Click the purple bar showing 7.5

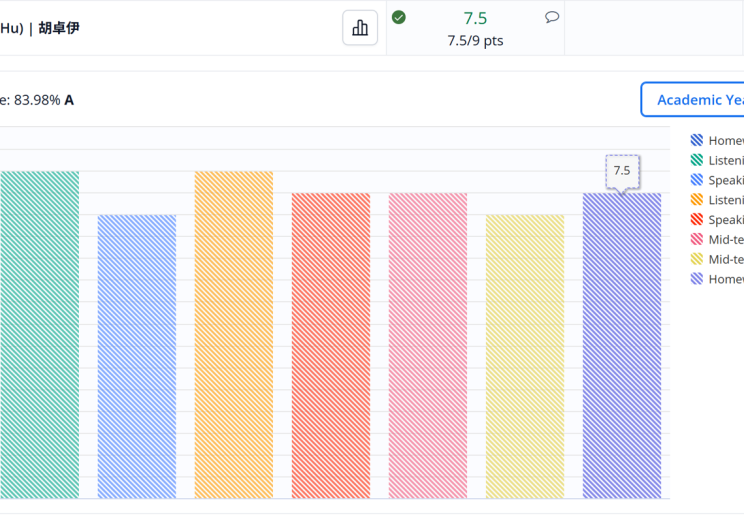click(622, 345)
